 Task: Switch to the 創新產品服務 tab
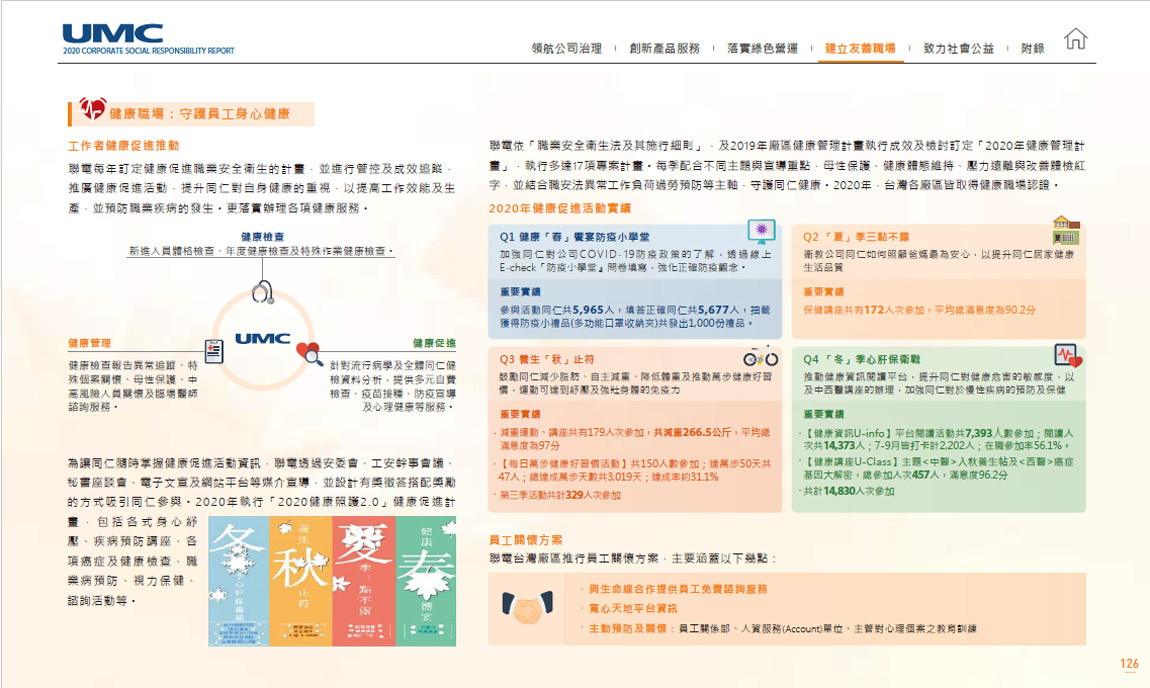coord(665,48)
